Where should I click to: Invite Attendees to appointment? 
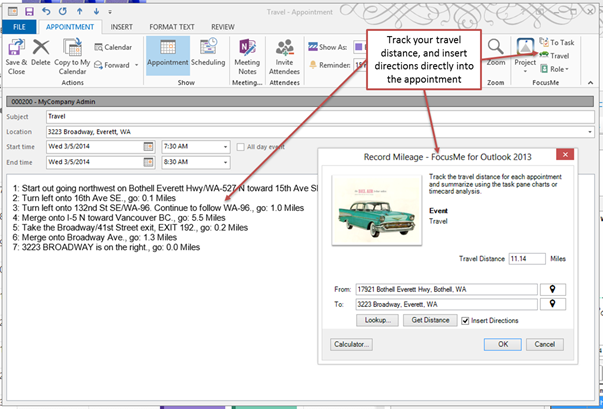coord(285,57)
